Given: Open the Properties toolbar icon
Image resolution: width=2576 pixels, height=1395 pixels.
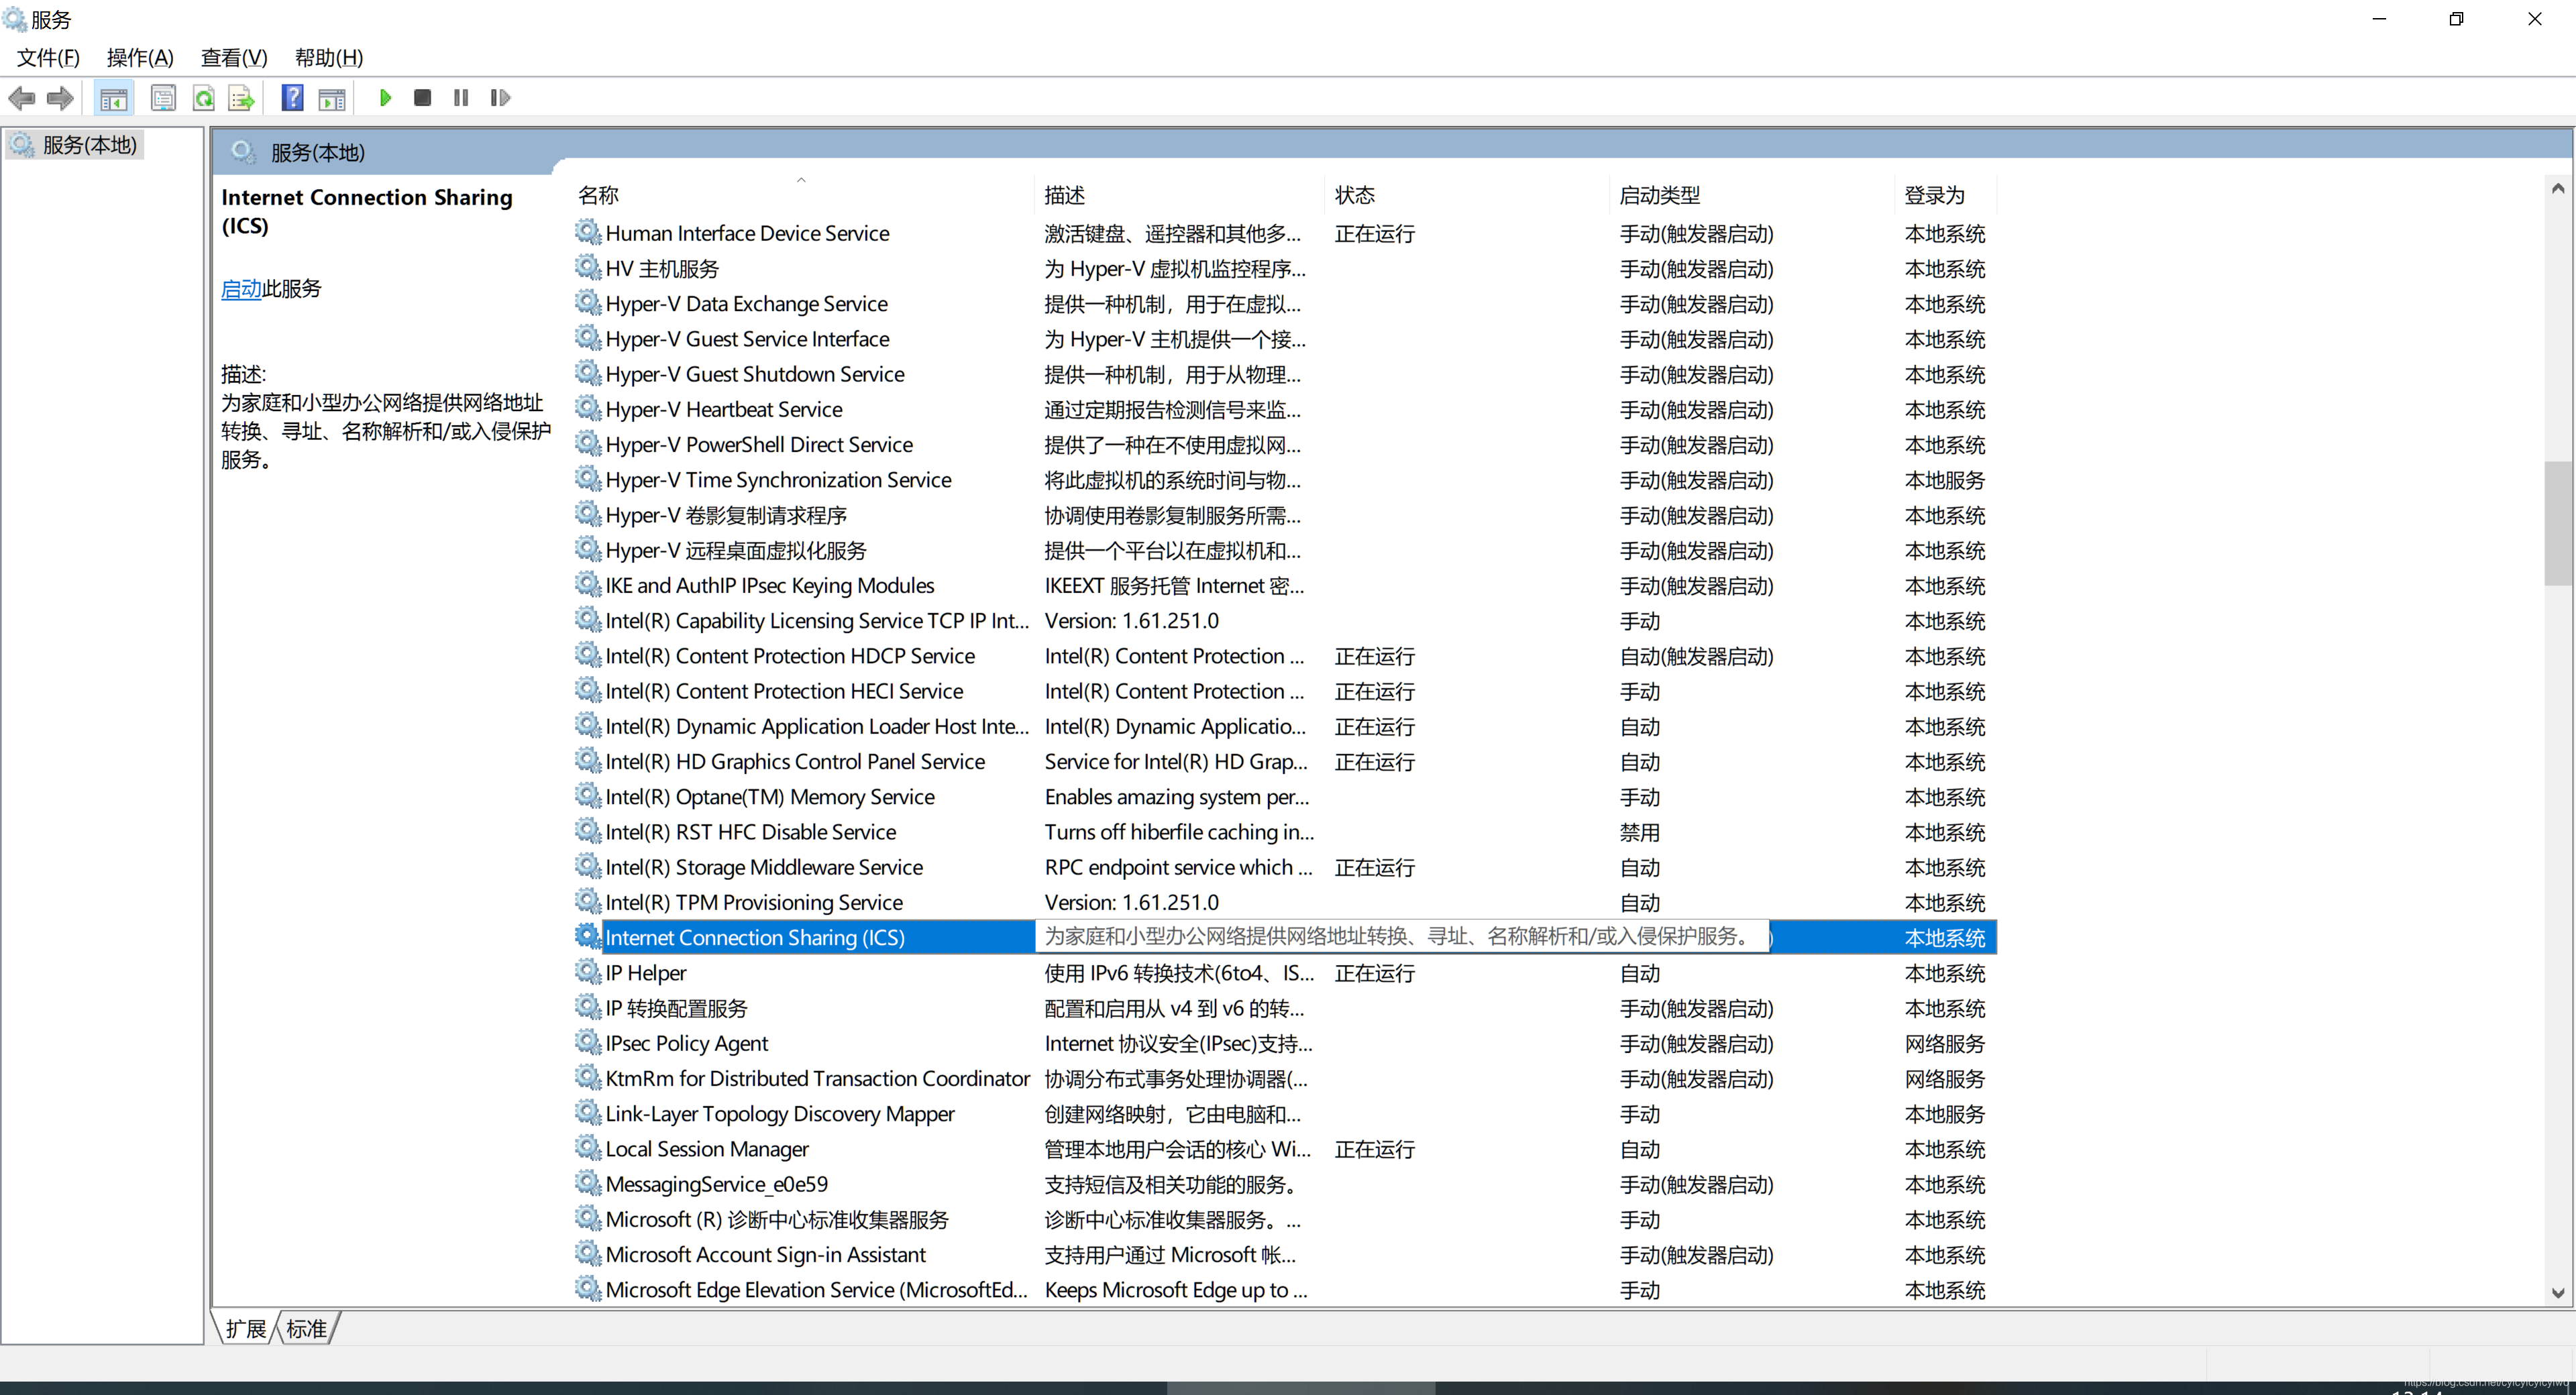Looking at the screenshot, I should pyautogui.click(x=163, y=98).
